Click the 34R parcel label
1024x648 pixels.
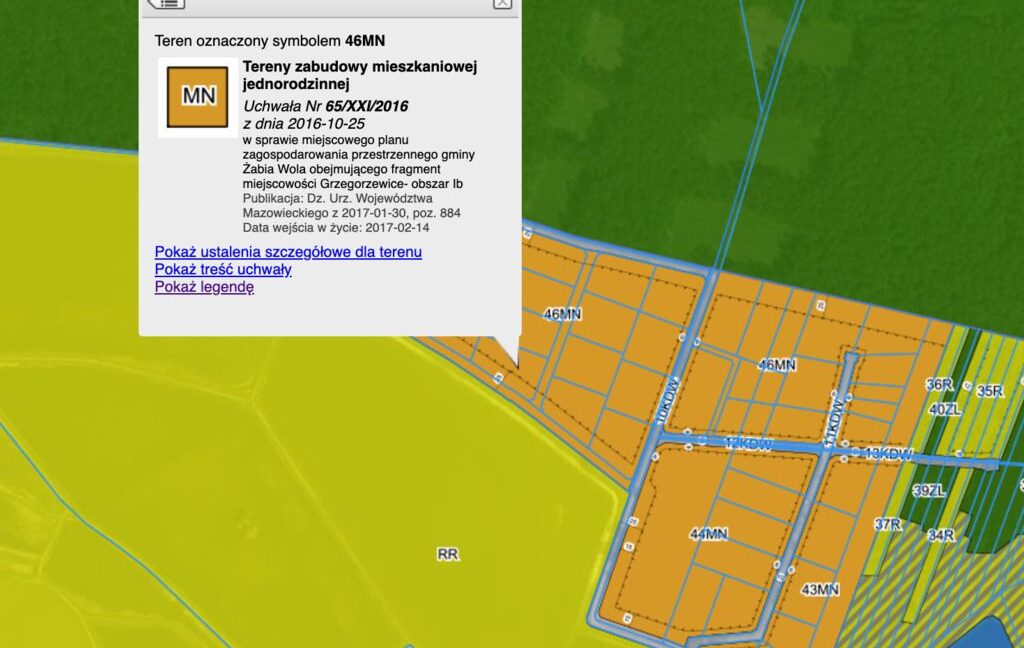[941, 536]
